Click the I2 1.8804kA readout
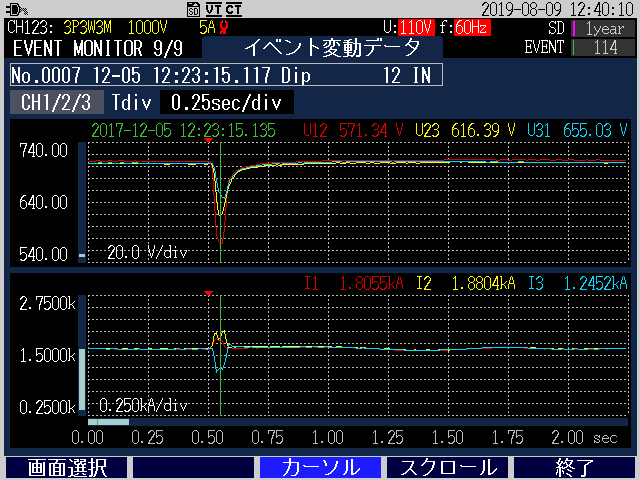640x480 pixels. [466, 283]
